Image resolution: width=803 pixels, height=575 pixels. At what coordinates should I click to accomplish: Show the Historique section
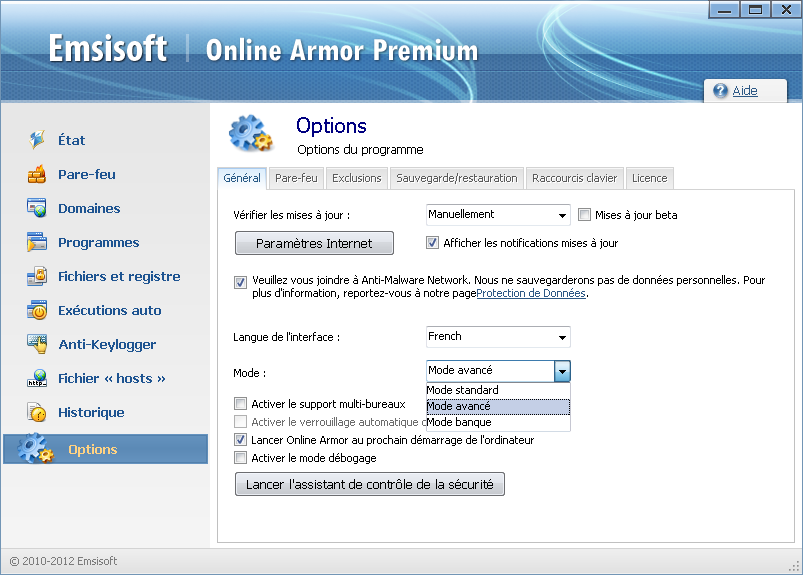(x=91, y=412)
